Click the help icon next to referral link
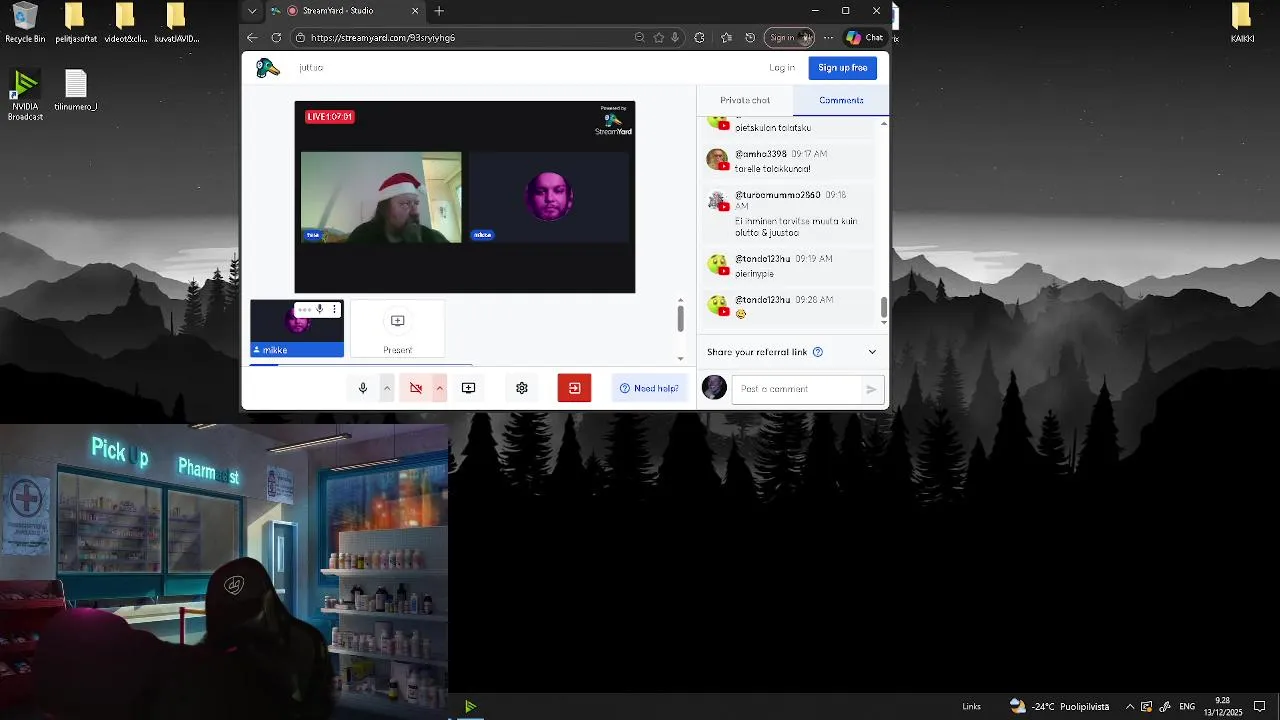 818,352
